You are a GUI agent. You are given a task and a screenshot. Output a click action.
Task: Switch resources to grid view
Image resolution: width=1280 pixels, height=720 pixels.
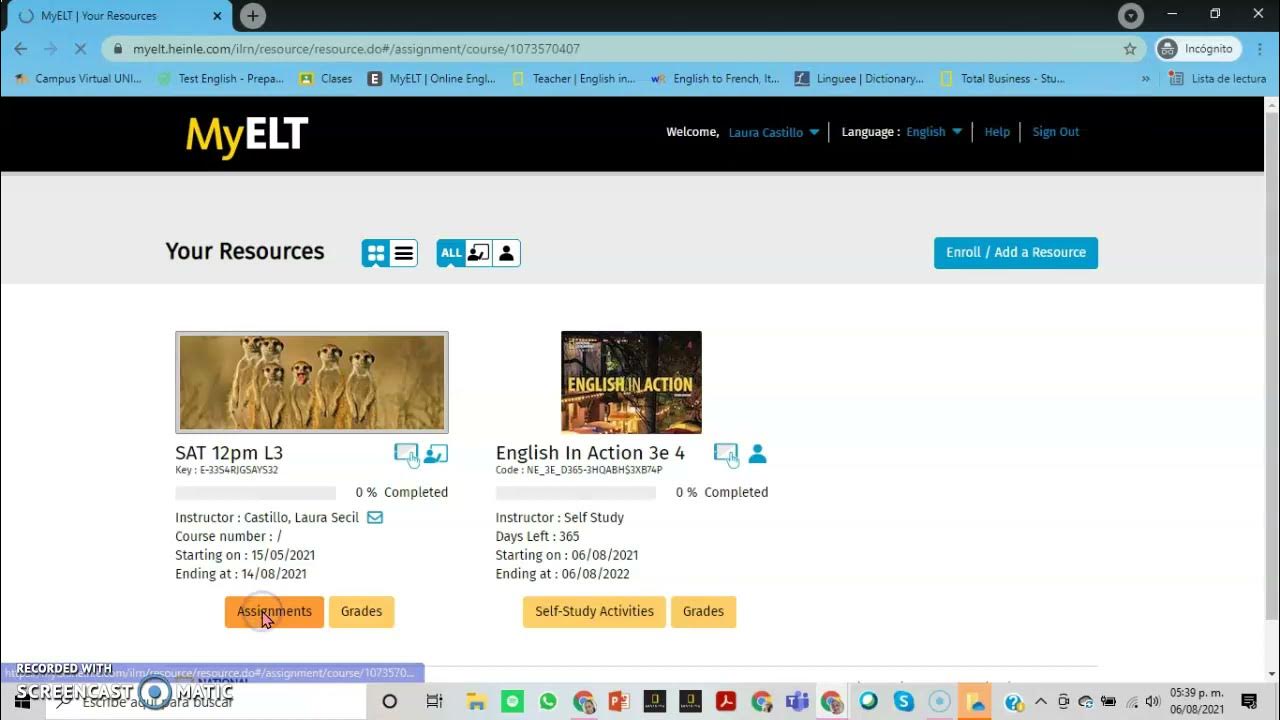376,253
